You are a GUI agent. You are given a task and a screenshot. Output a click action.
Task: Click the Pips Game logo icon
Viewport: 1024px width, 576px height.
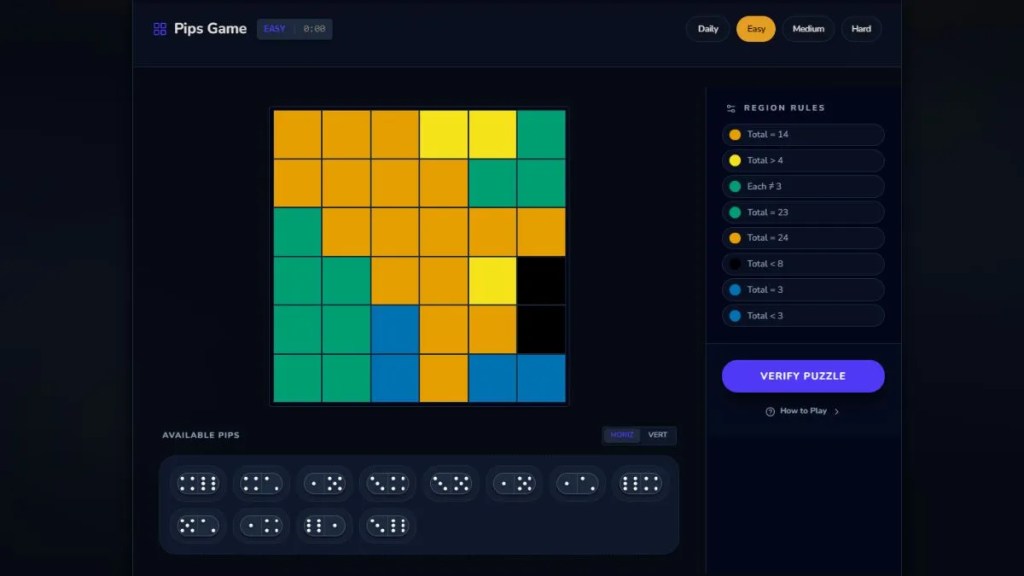coord(160,29)
